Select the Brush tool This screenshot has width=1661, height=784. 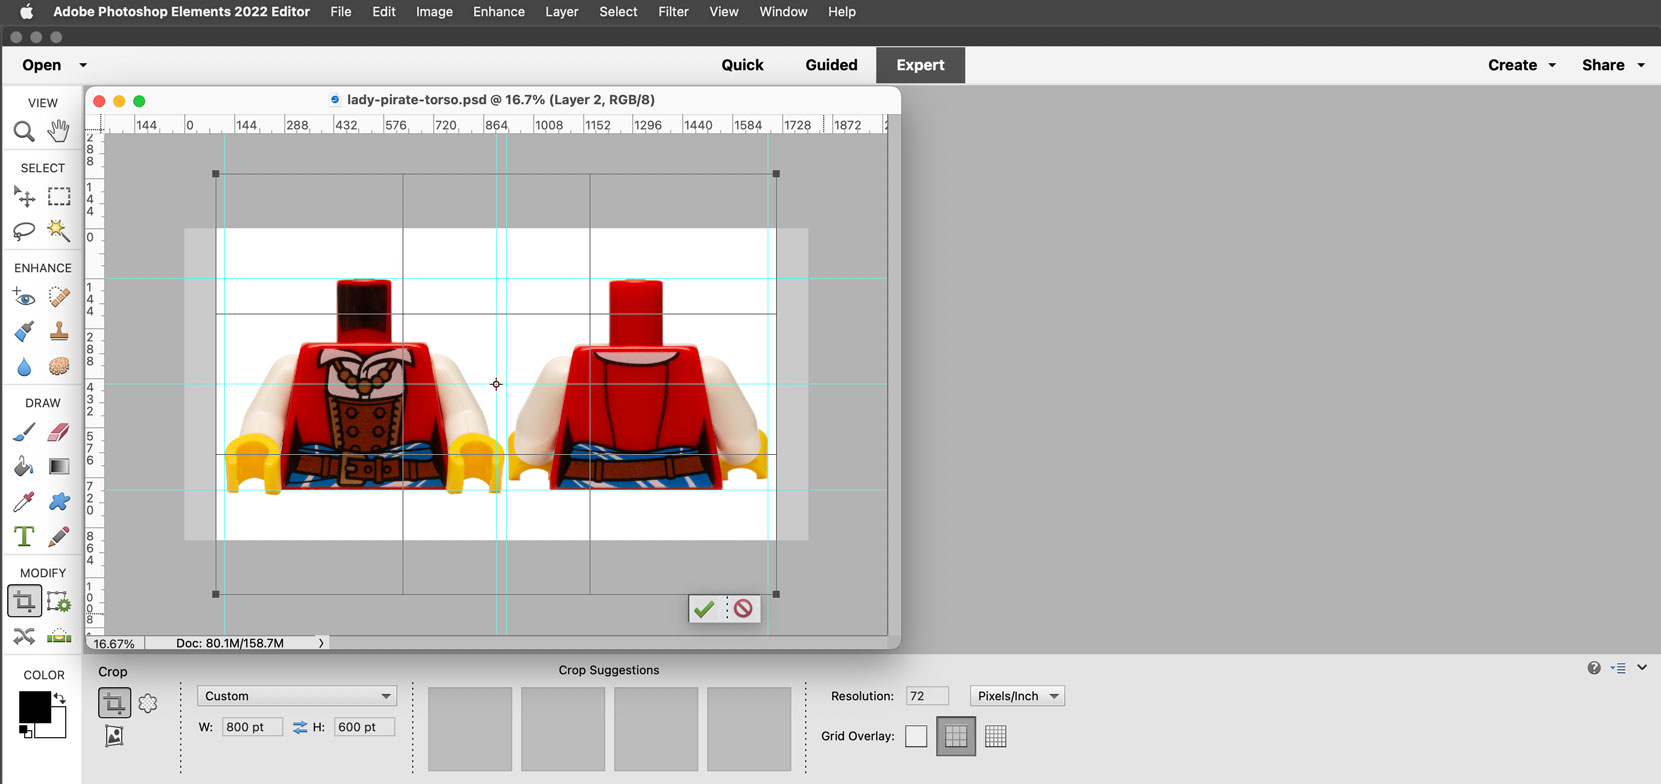coord(24,432)
